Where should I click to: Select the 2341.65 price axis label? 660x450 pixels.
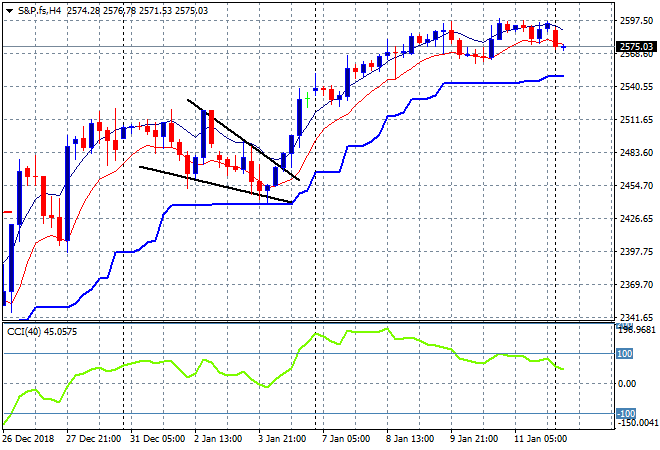tap(636, 317)
